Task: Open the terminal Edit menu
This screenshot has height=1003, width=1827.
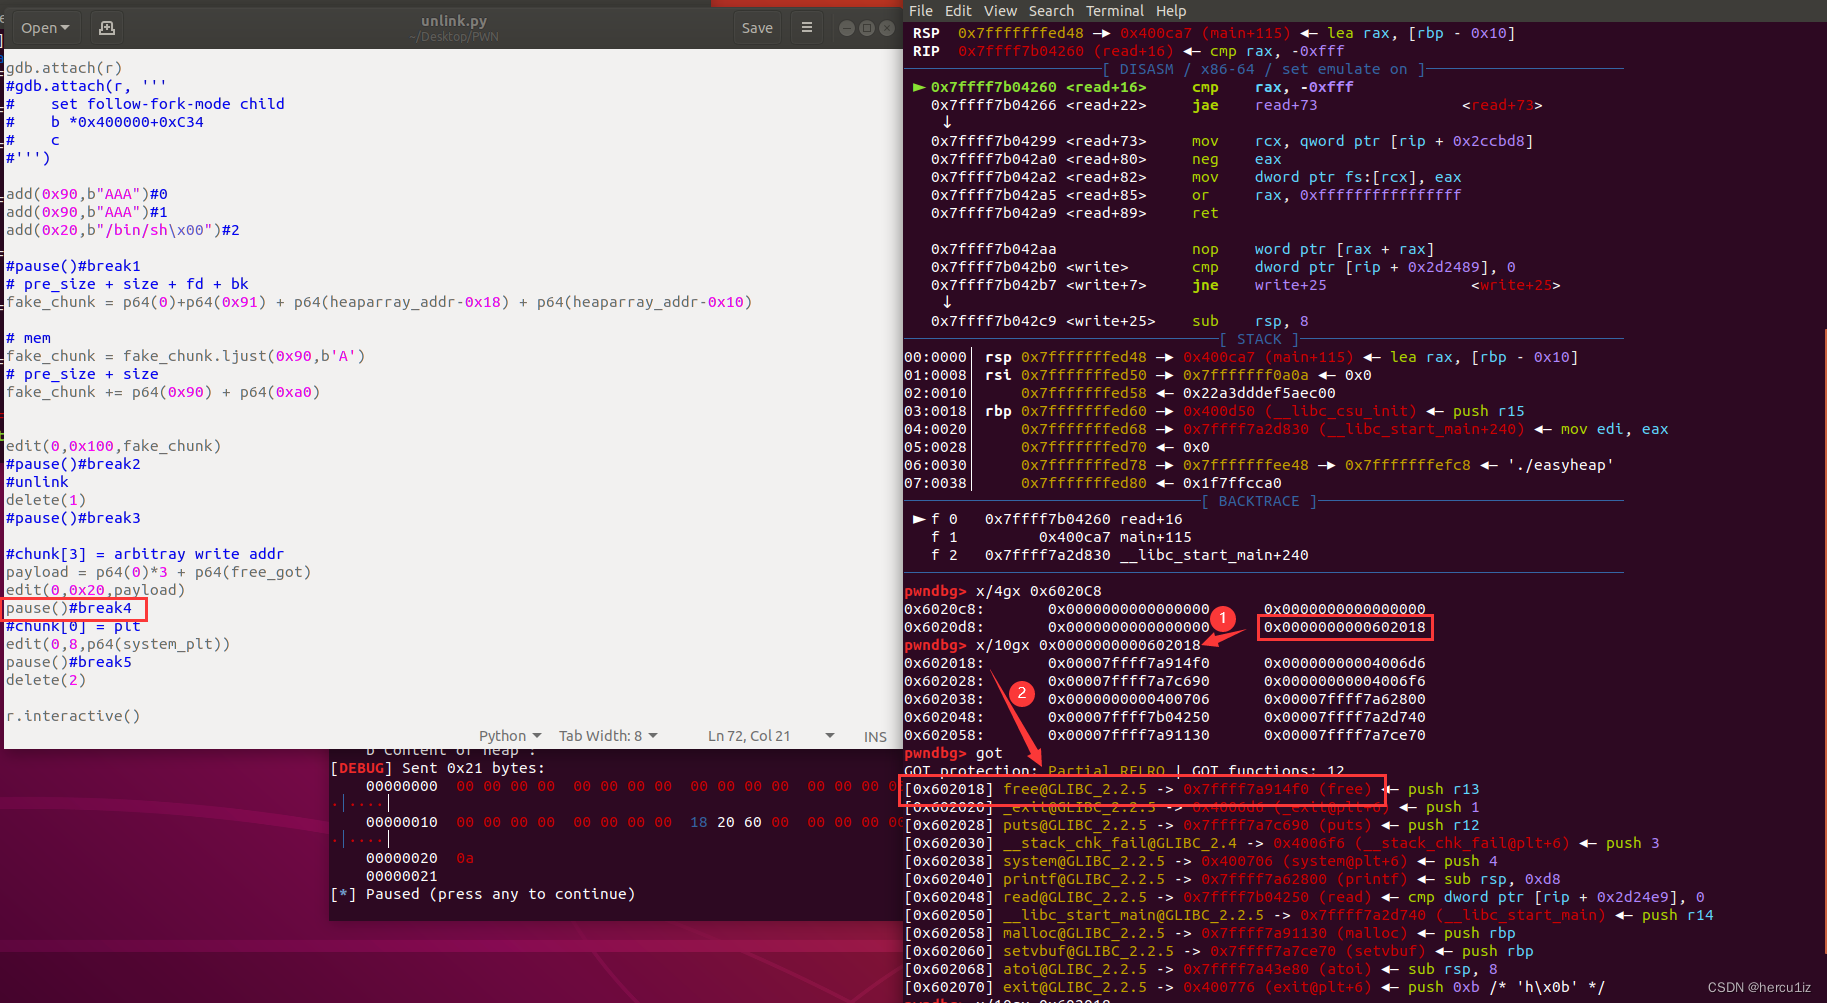Action: click(x=958, y=11)
